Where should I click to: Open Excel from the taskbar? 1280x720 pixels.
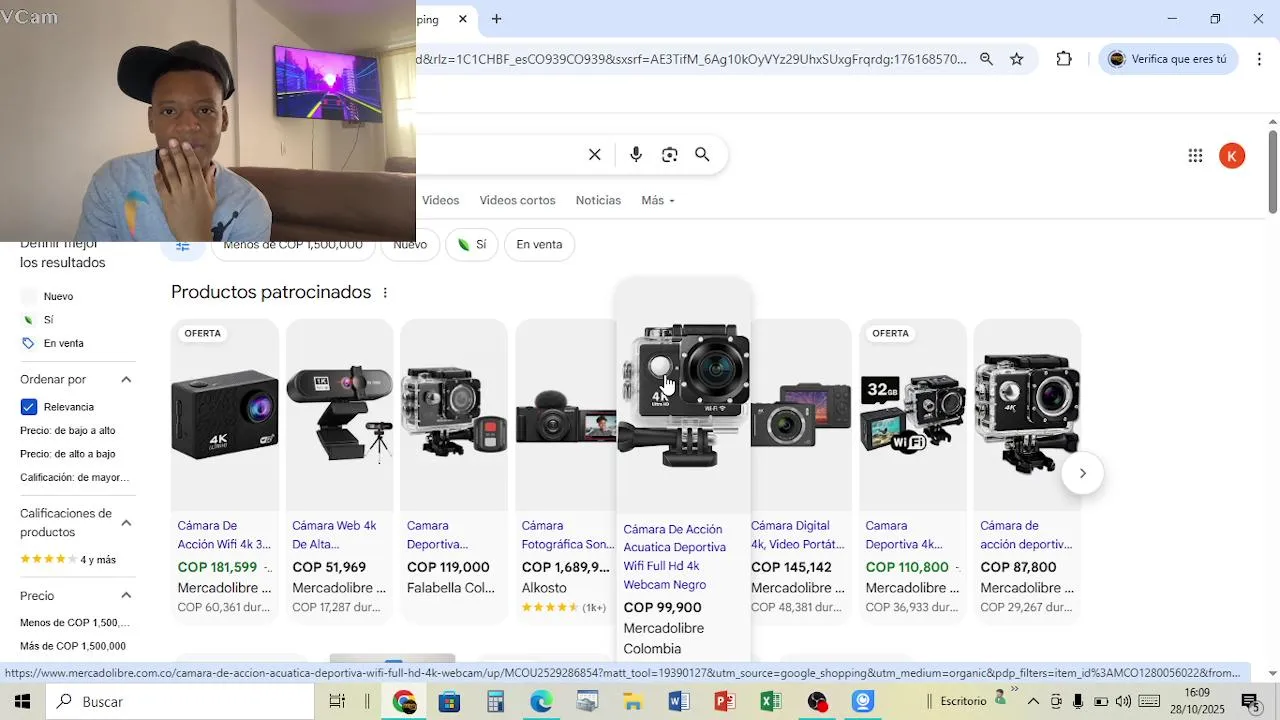(771, 701)
